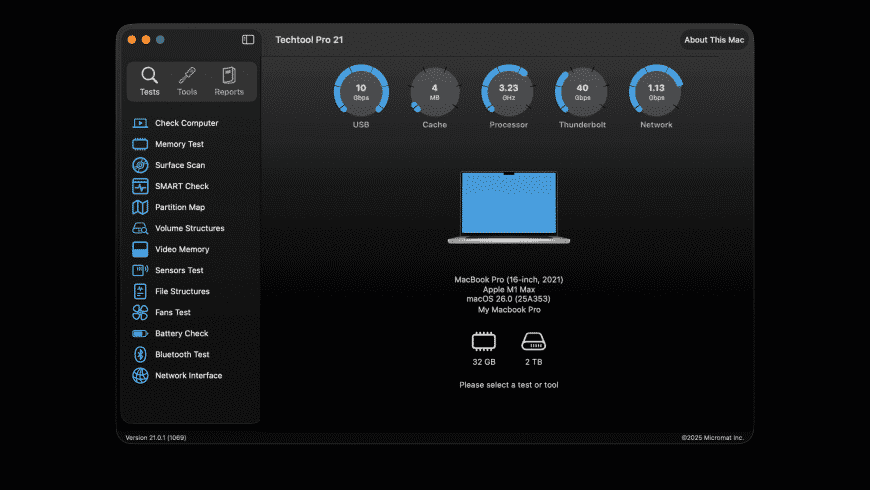Screen dimensions: 870x490
Task: Click the Video Memory display icon
Action: click(140, 250)
